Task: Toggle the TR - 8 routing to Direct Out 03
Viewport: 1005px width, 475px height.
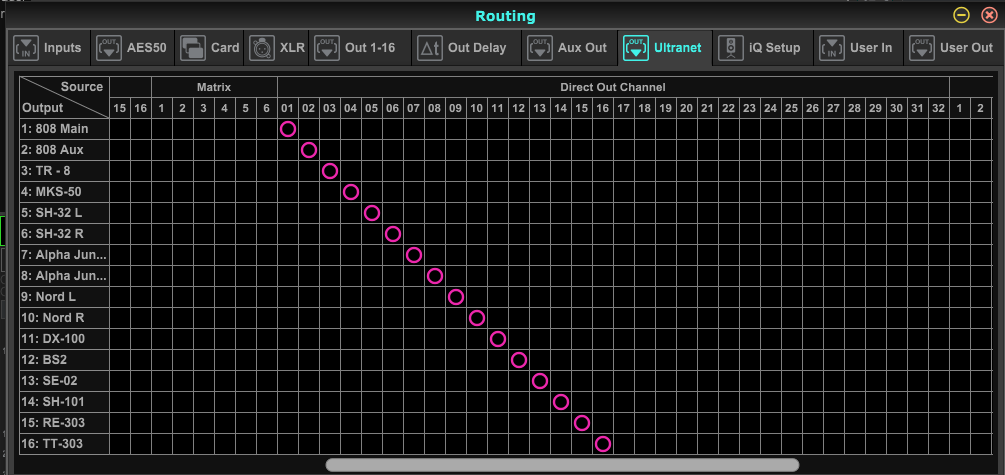Action: tap(329, 171)
